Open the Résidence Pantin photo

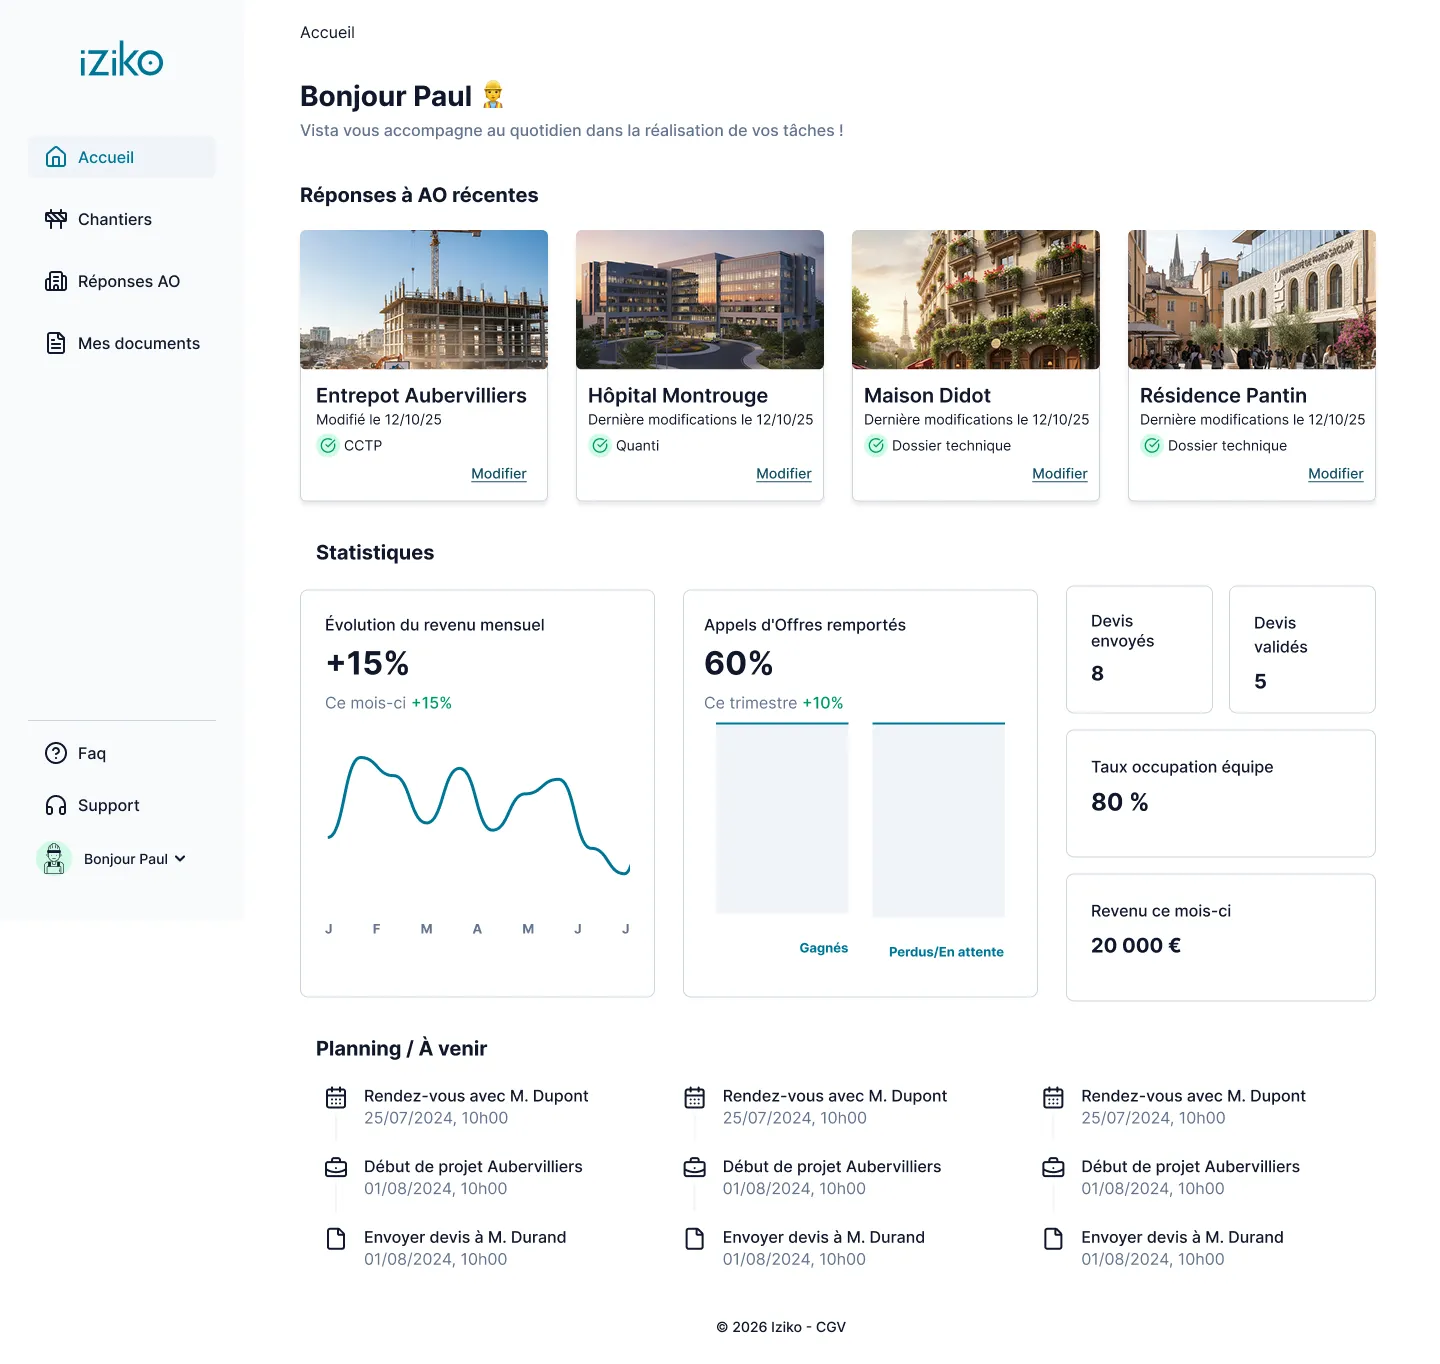point(1252,300)
